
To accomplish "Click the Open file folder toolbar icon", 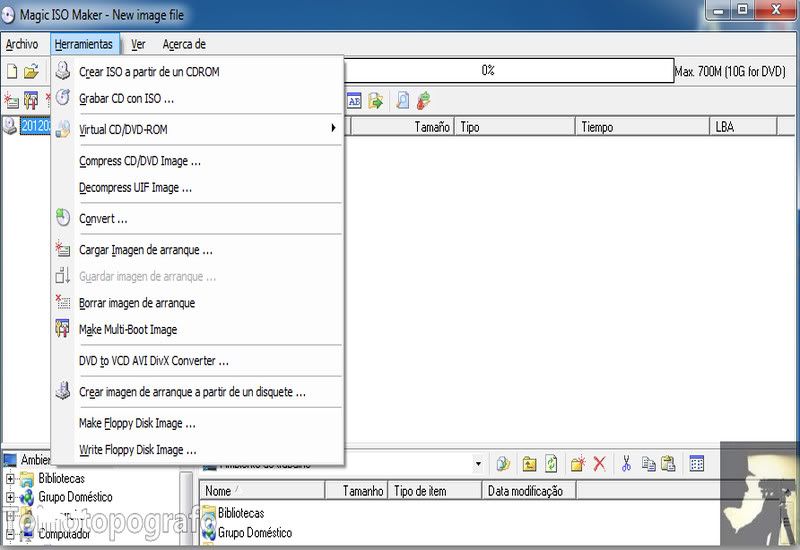I will [x=31, y=71].
